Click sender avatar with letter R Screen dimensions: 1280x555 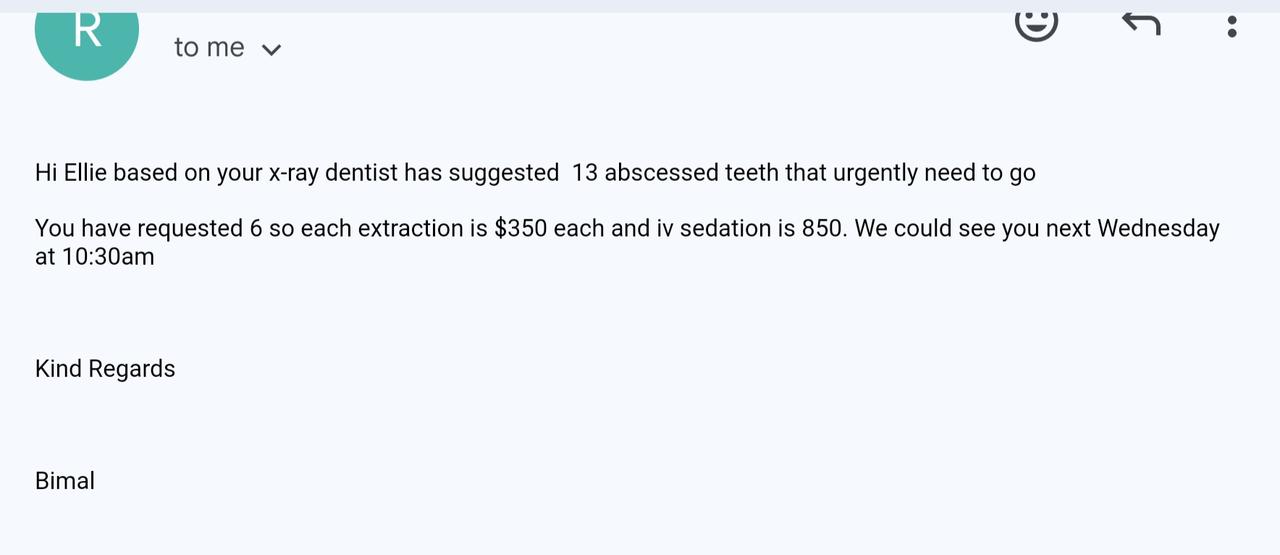tap(87, 35)
